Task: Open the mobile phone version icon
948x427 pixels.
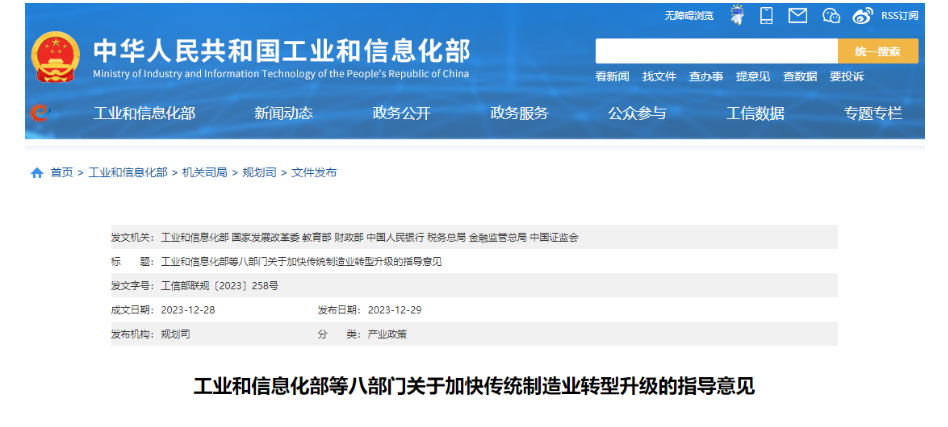Action: [x=766, y=15]
